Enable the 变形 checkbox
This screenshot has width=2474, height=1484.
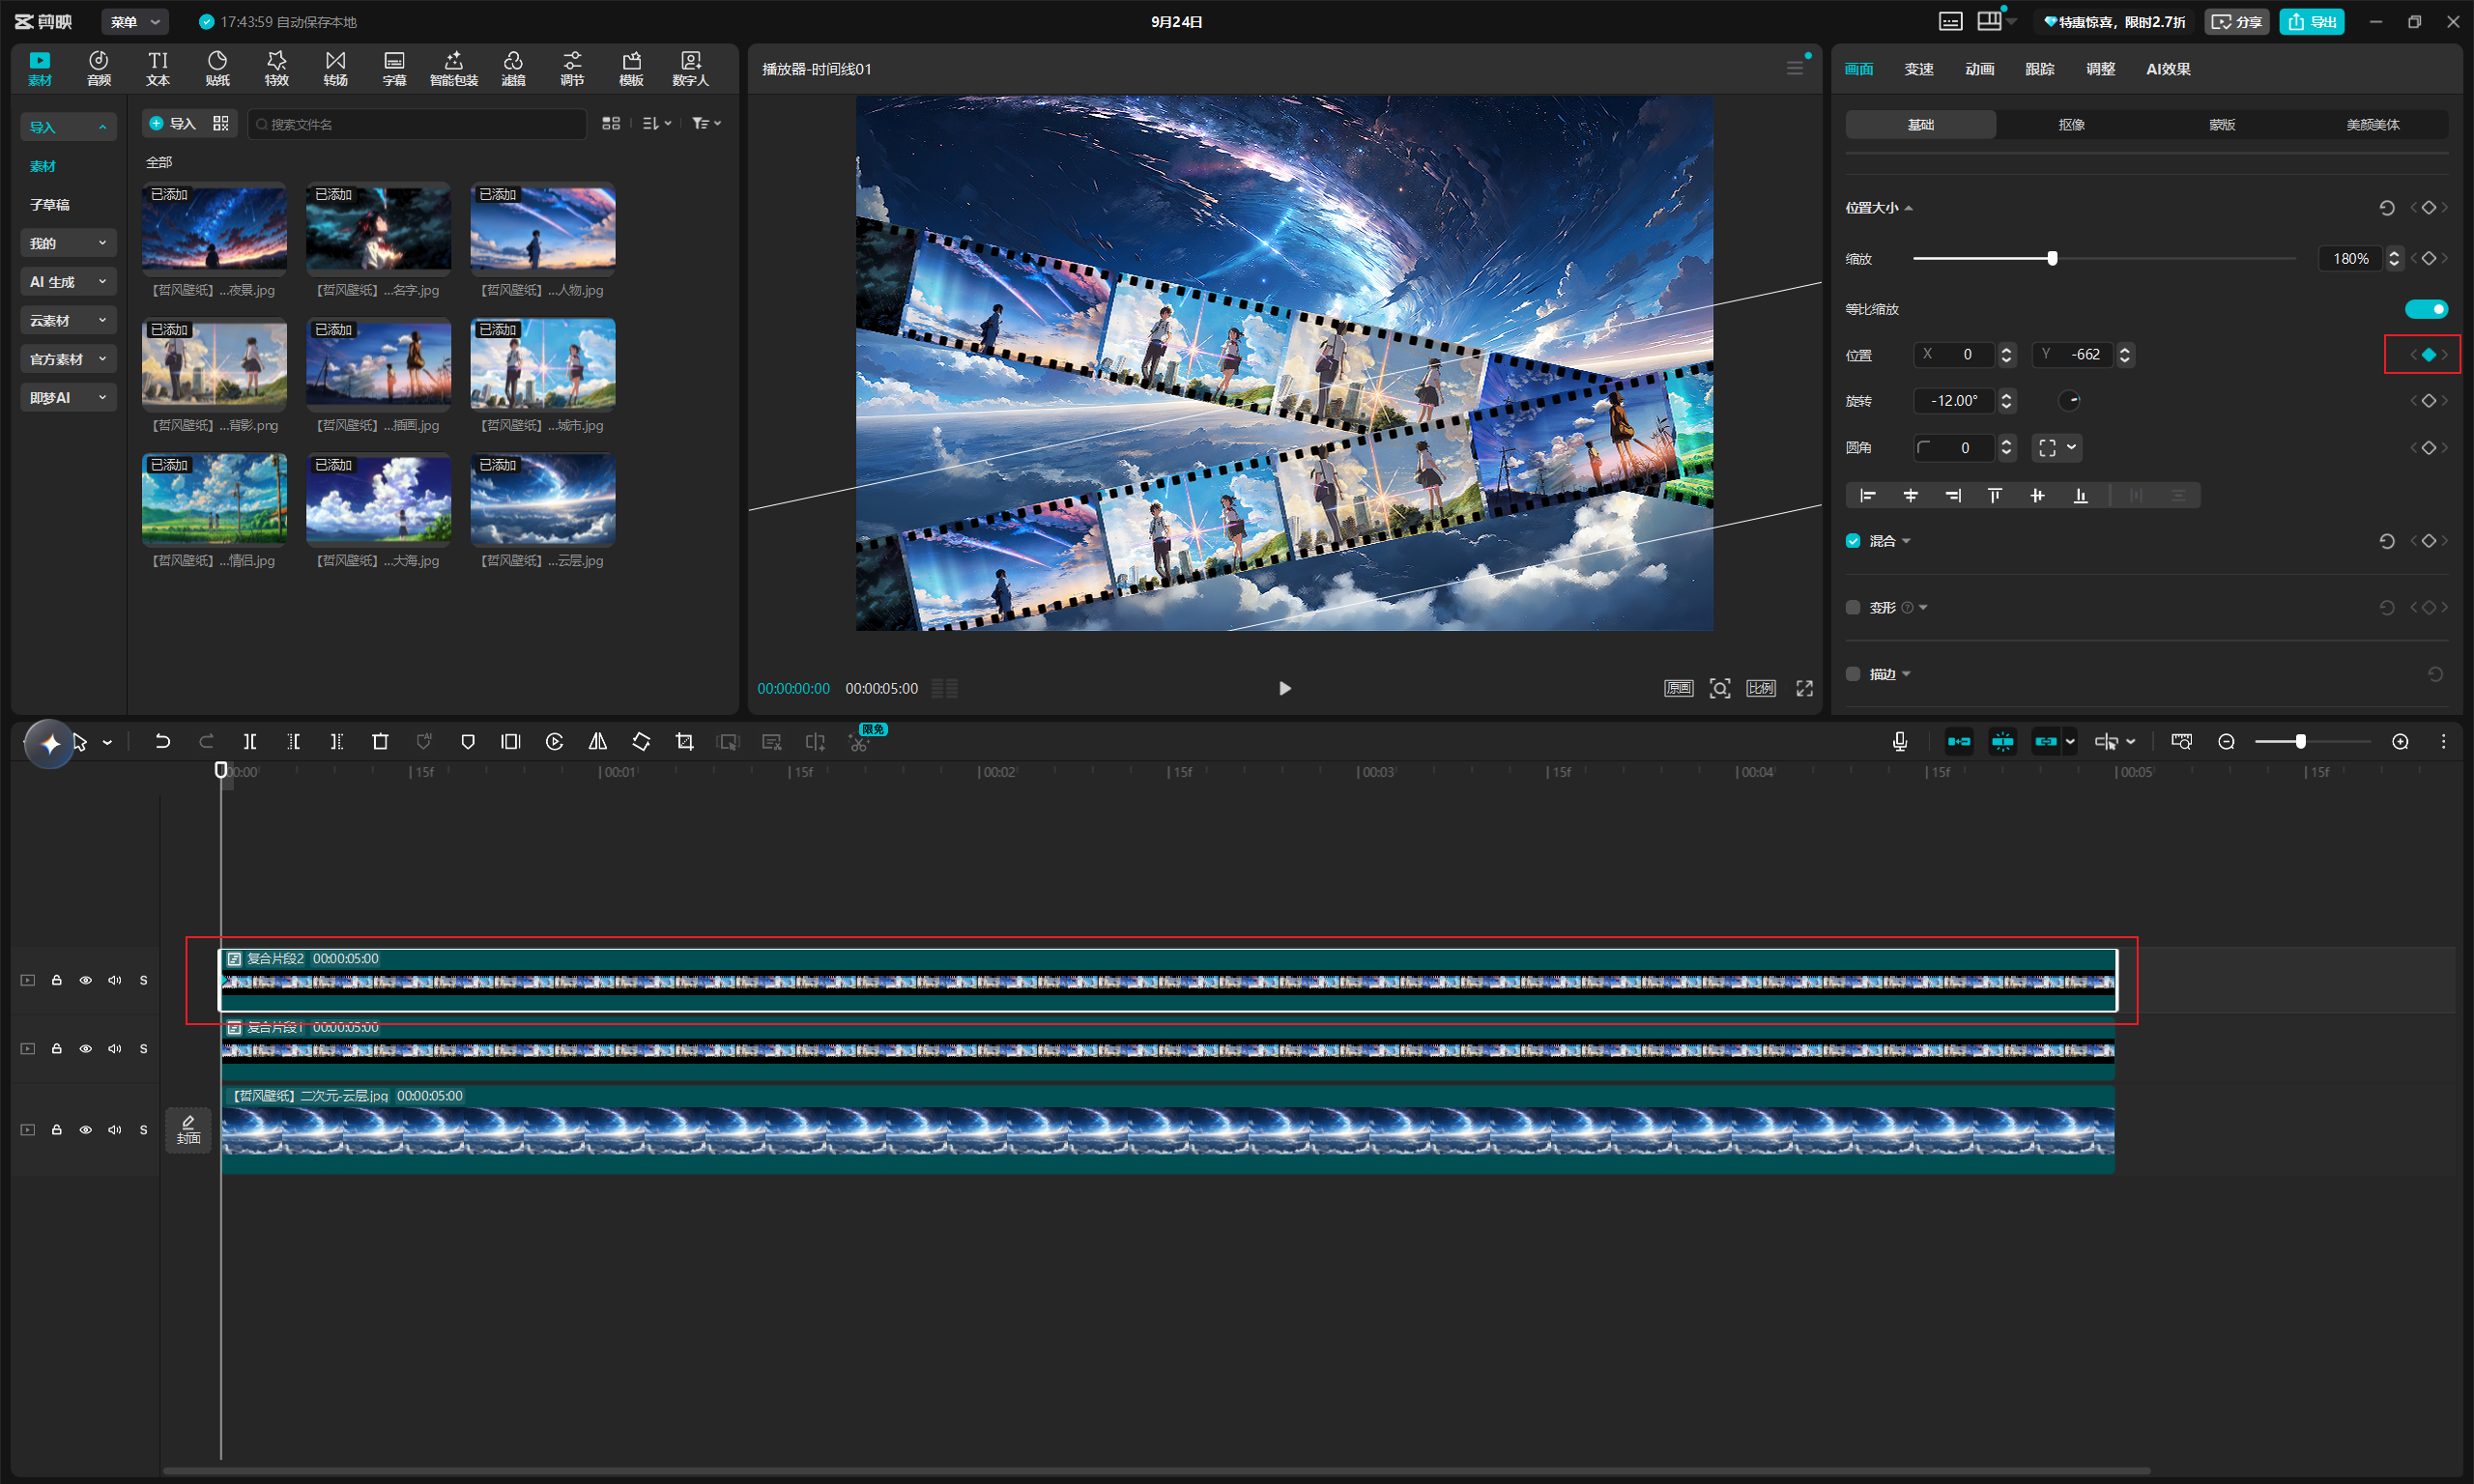click(x=1853, y=608)
